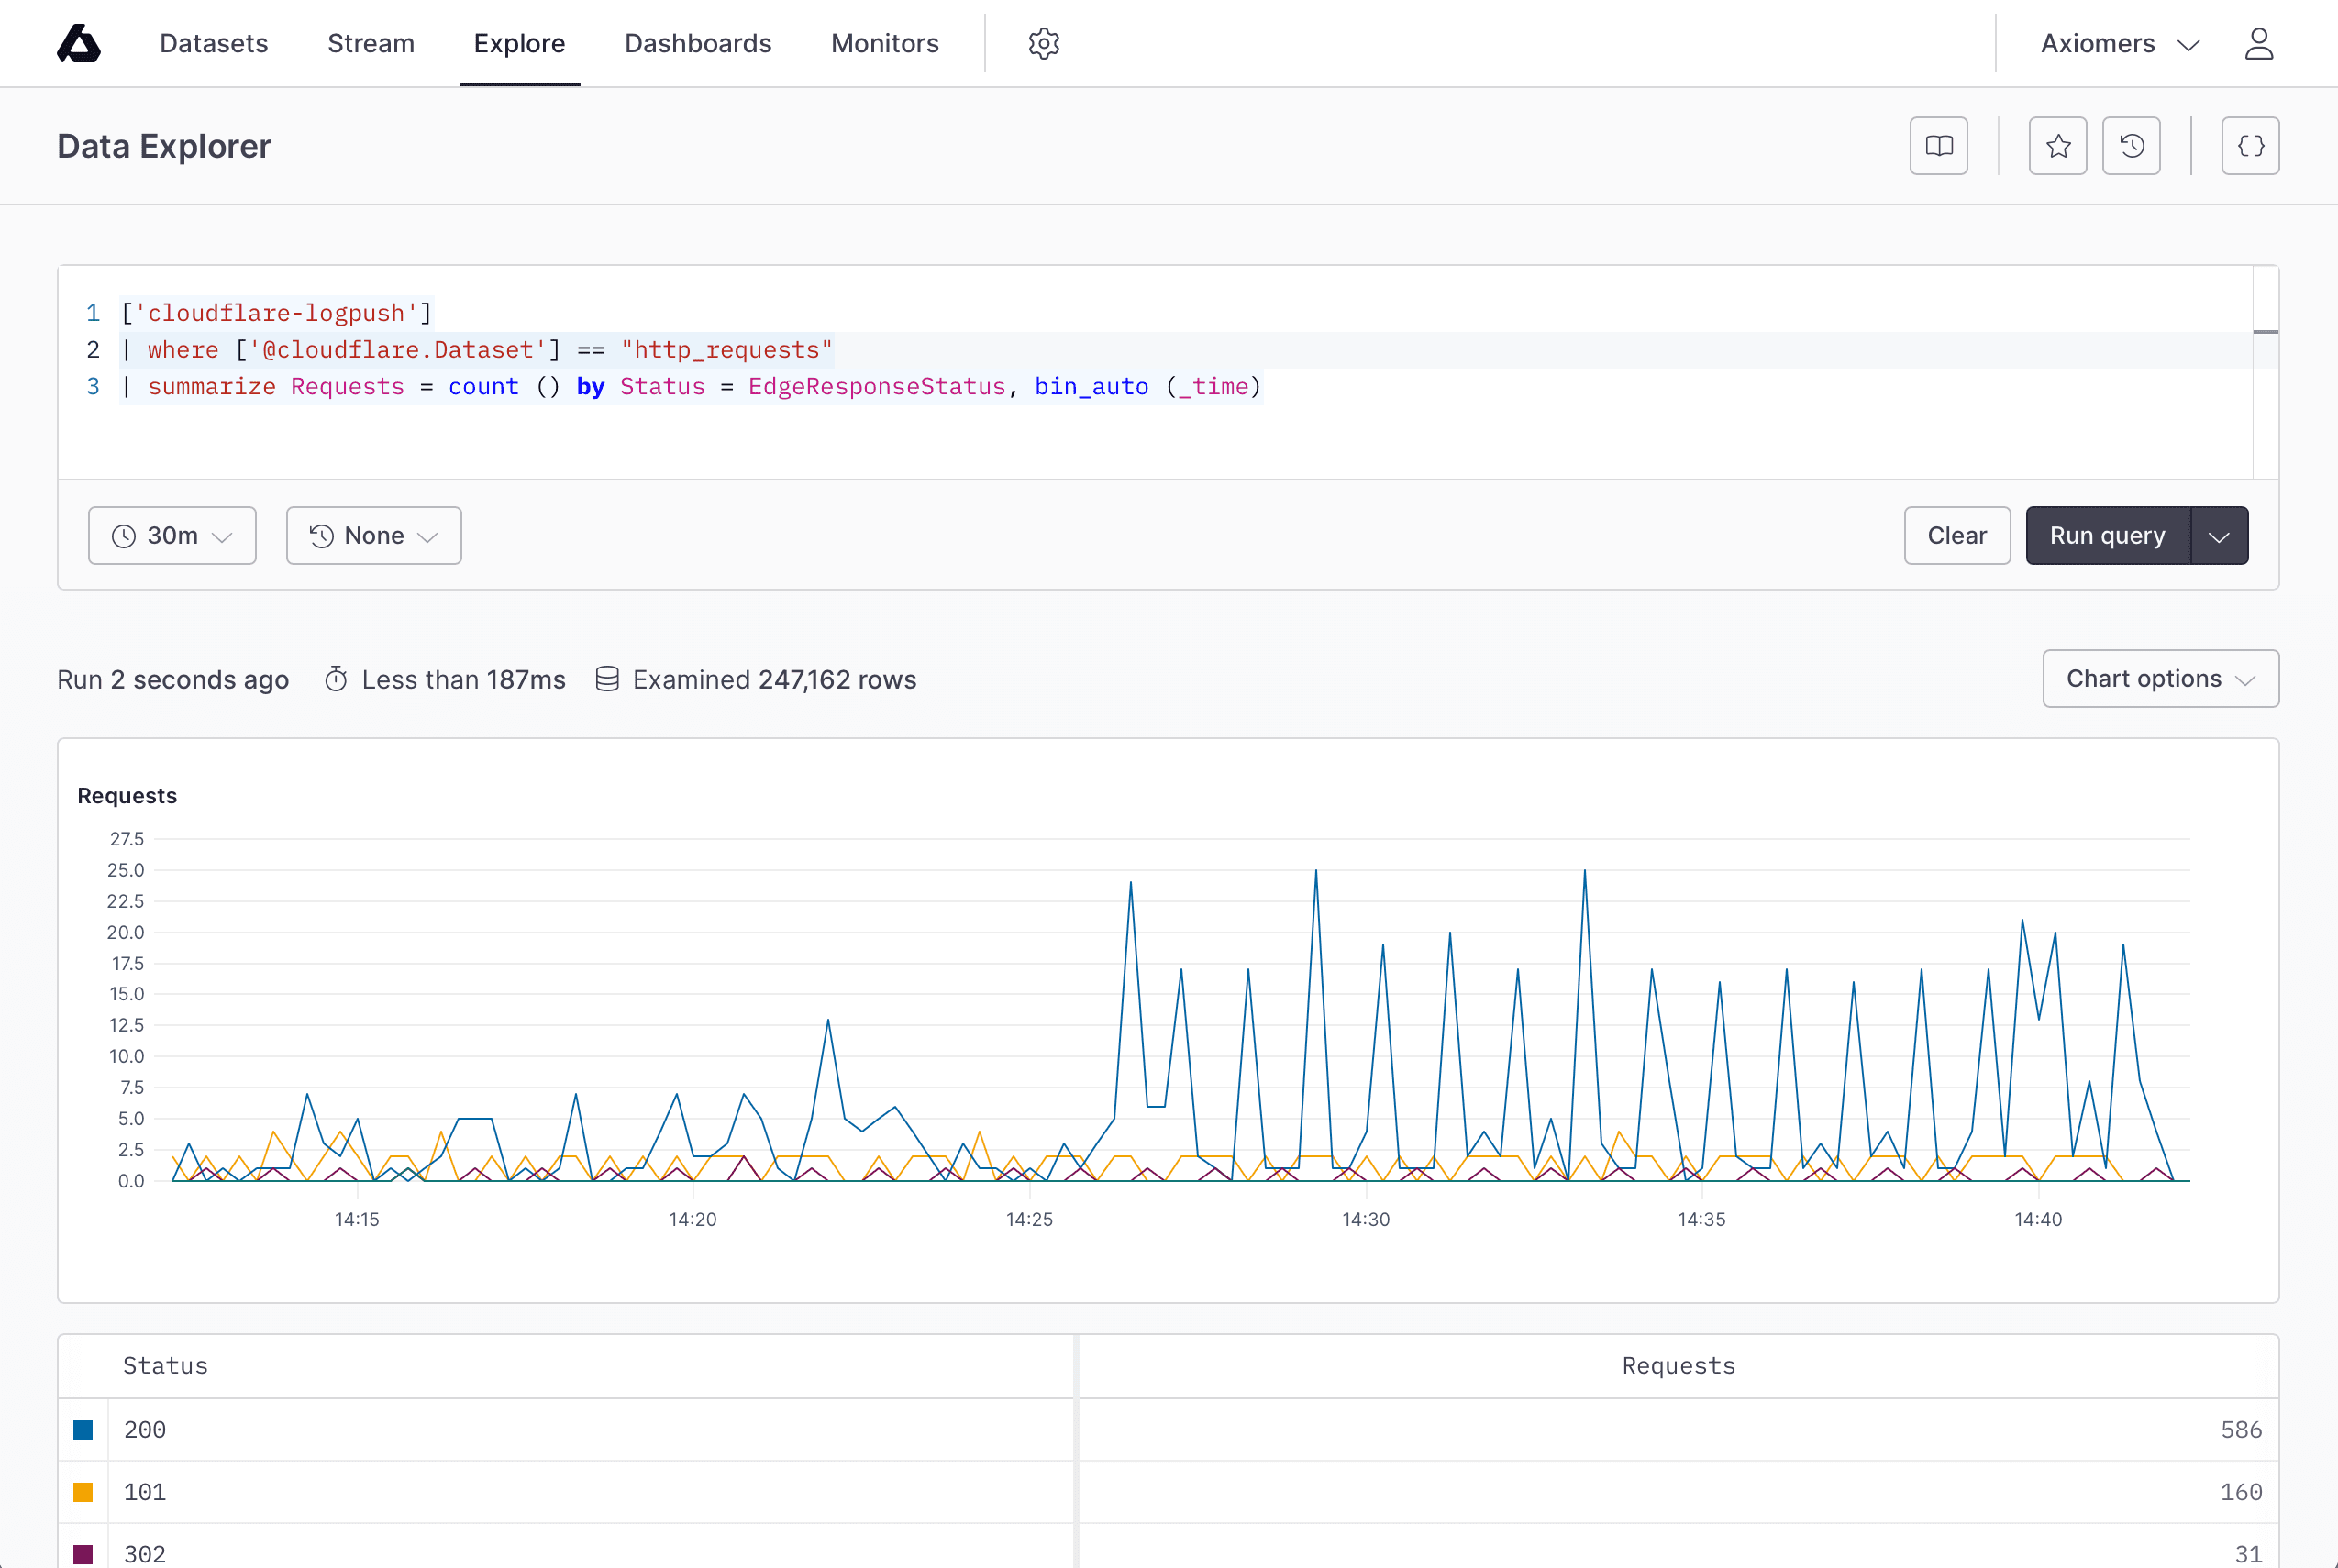Open the documentation book icon
The width and height of the screenshot is (2338, 1568).
(1938, 146)
